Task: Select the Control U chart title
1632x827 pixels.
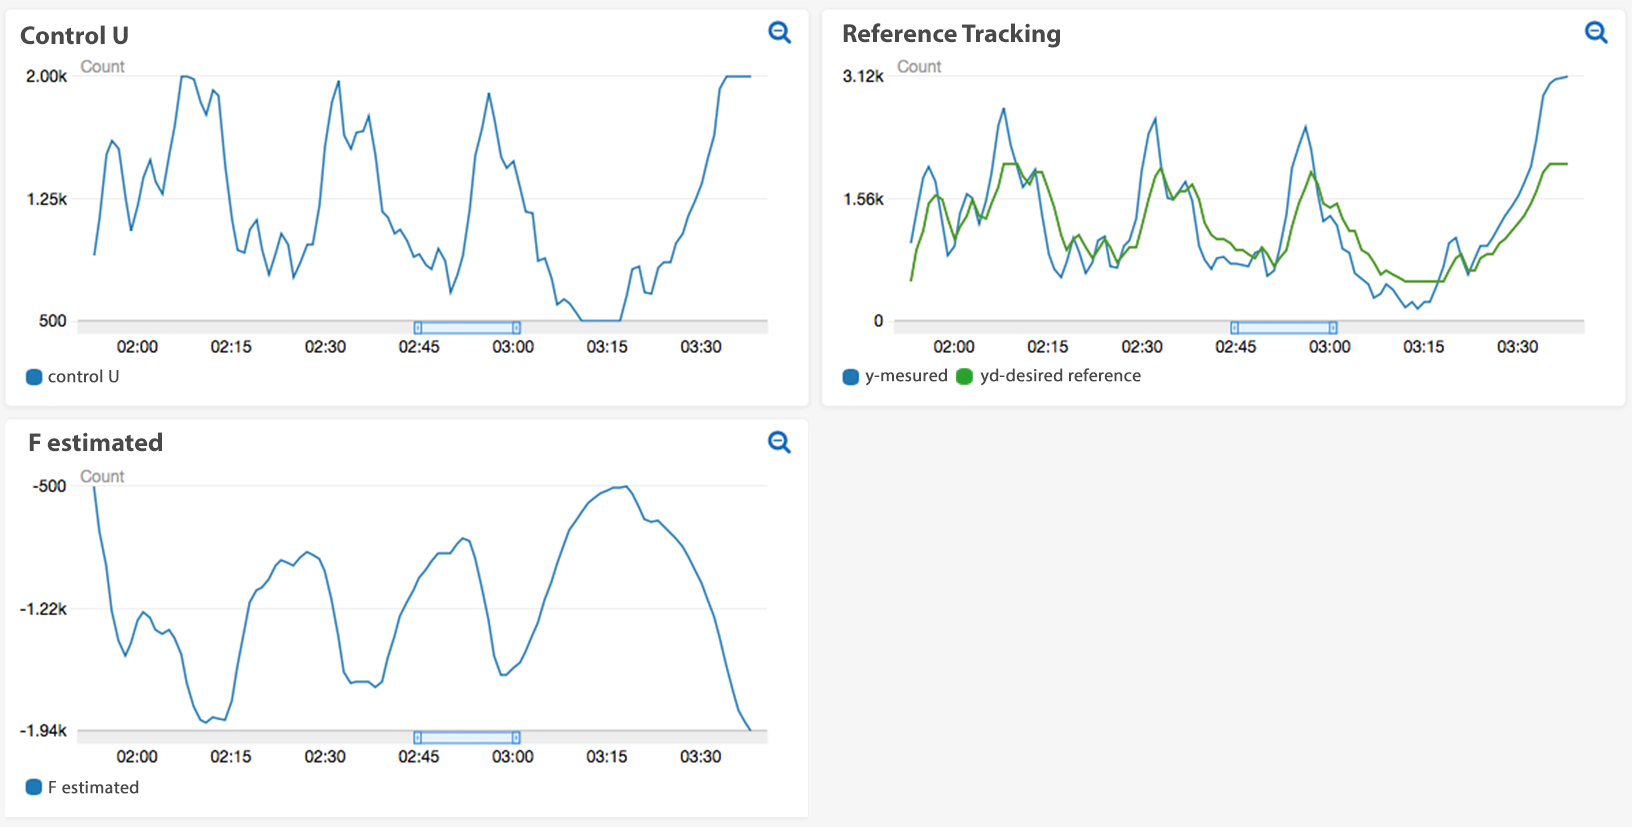Action: point(74,35)
